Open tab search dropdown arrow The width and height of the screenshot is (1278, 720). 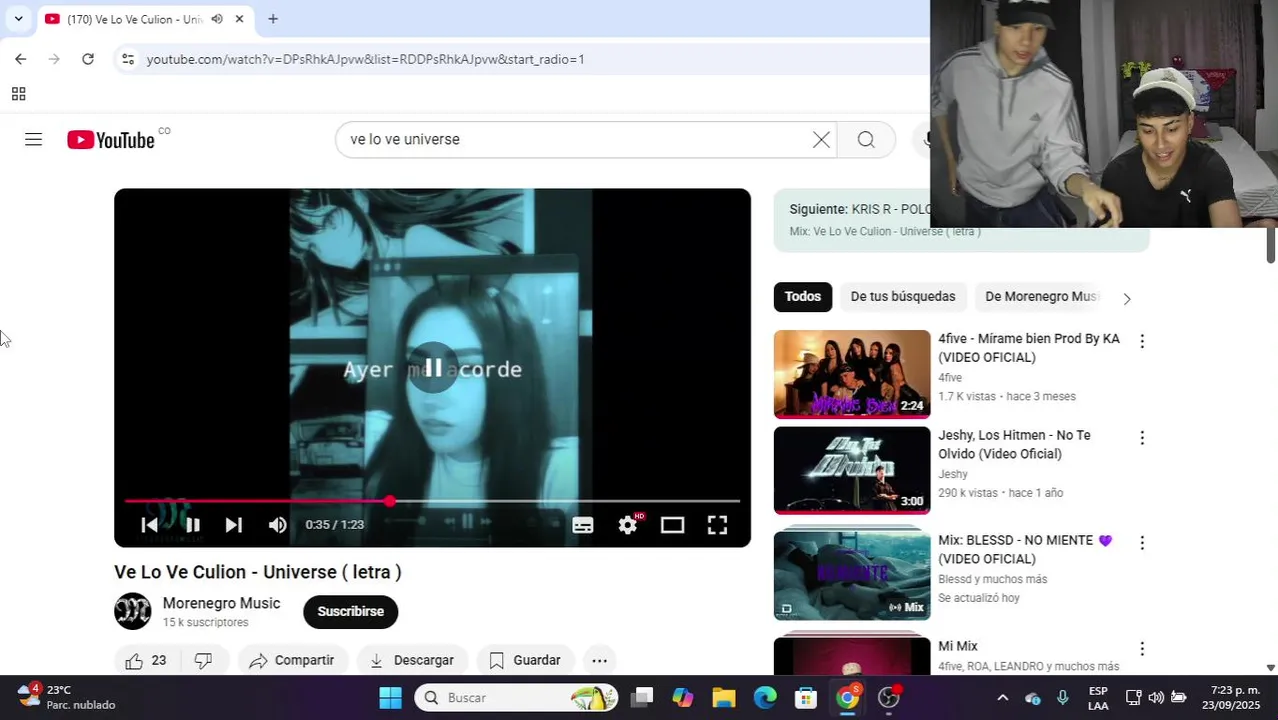click(18, 19)
